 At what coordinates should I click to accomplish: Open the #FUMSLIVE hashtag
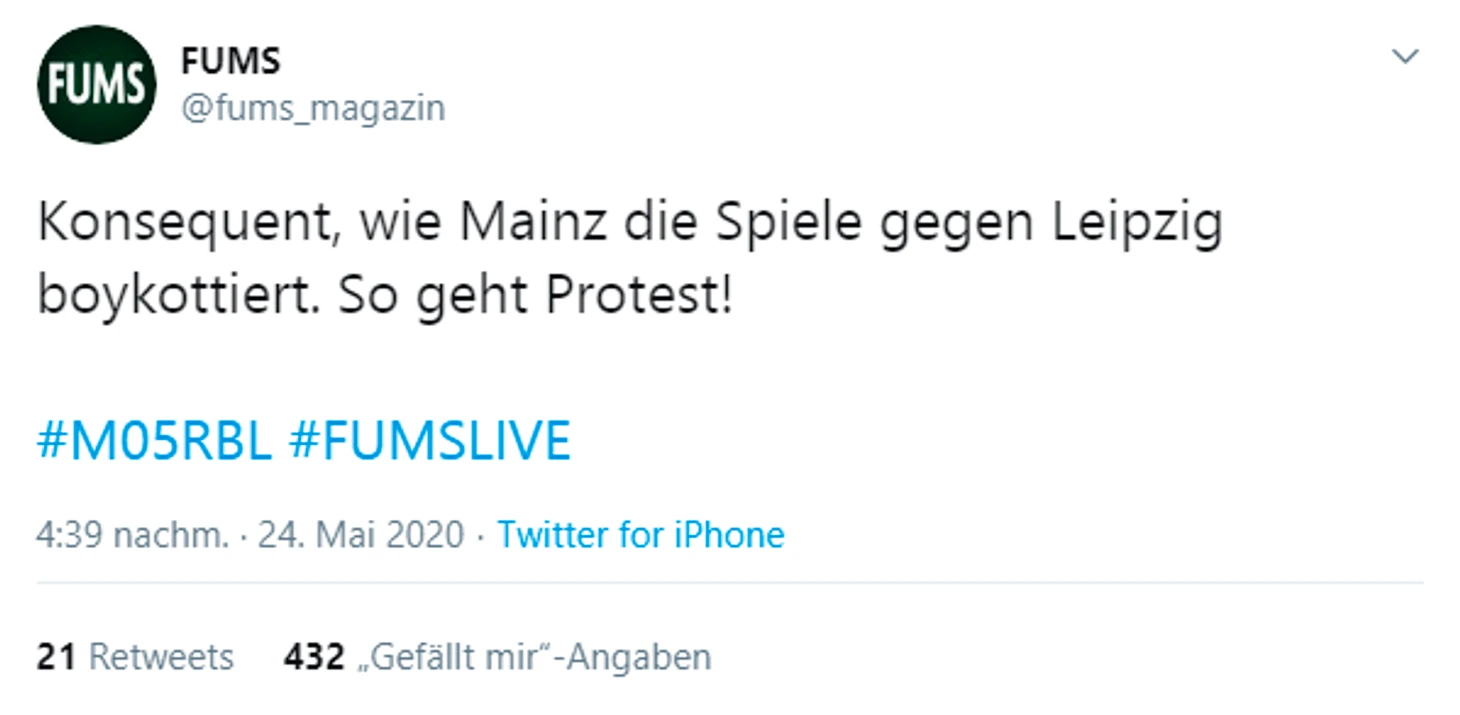[429, 441]
